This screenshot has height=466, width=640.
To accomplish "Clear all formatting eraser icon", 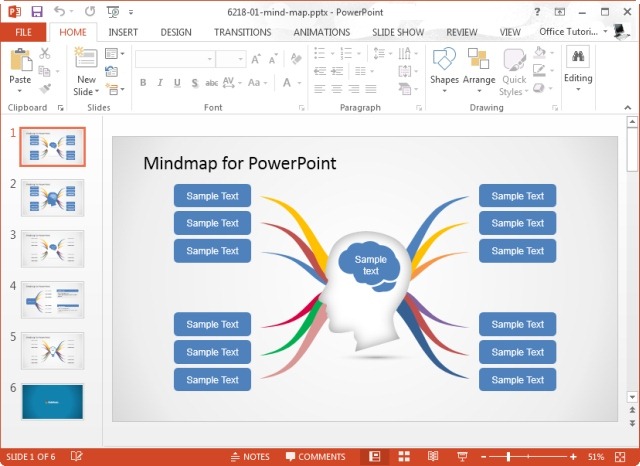I will pos(296,59).
